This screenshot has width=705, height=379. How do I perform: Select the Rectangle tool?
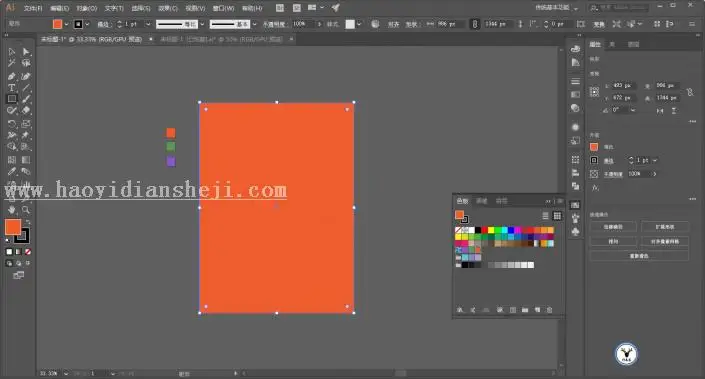(x=12, y=98)
